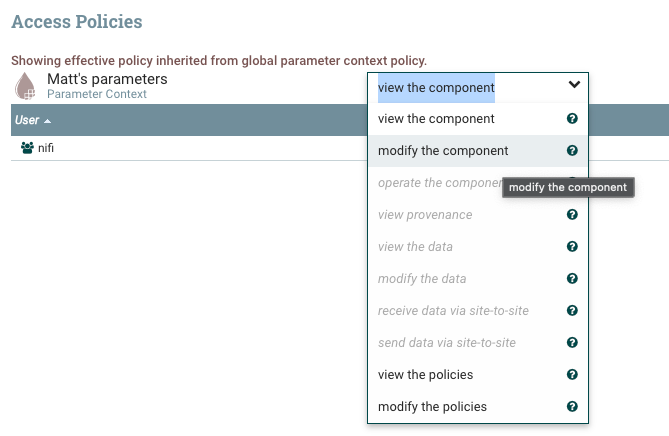This screenshot has width=669, height=436.
Task: Sort table by User column header
Action: pos(27,120)
